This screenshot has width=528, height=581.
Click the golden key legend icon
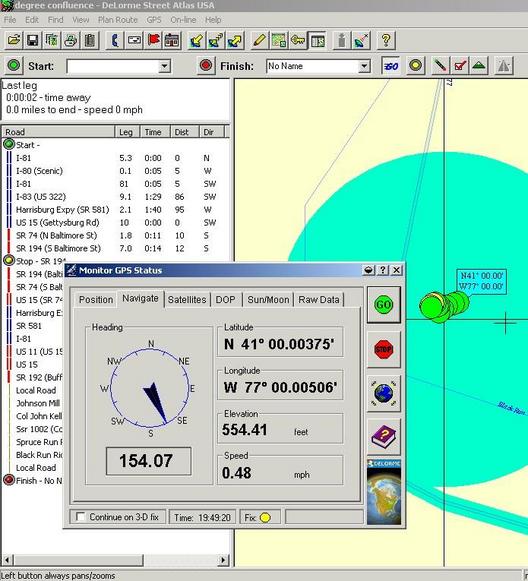coord(298,40)
